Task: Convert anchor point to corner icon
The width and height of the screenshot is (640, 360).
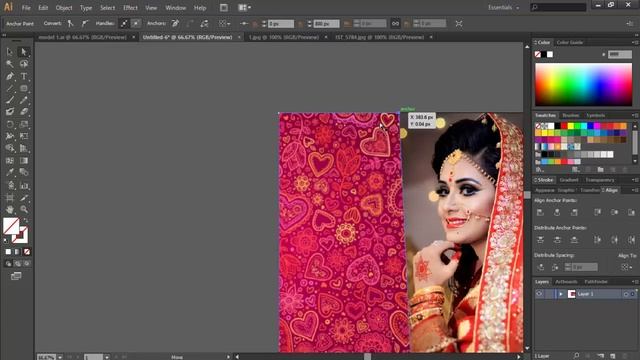Action: pyautogui.click(x=71, y=24)
